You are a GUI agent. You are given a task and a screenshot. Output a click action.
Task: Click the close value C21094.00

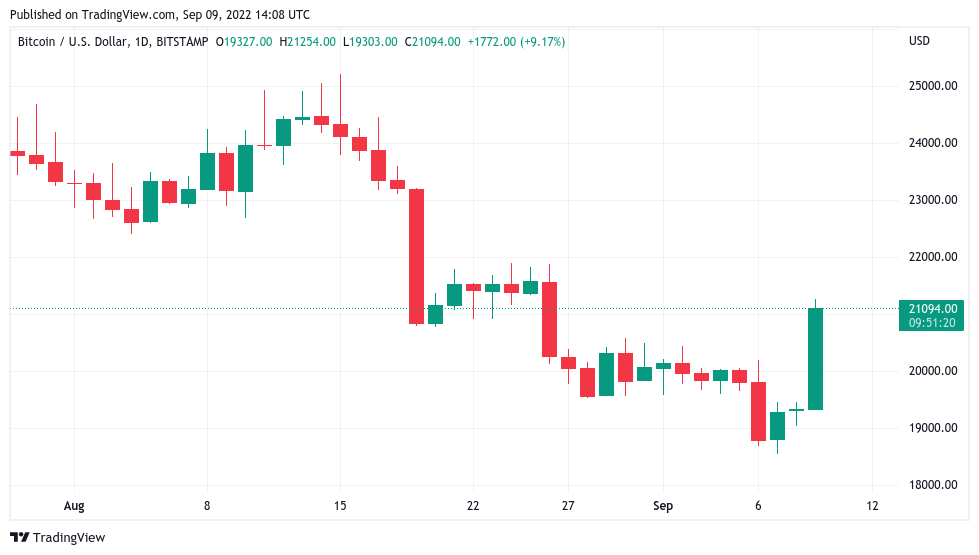pos(434,41)
